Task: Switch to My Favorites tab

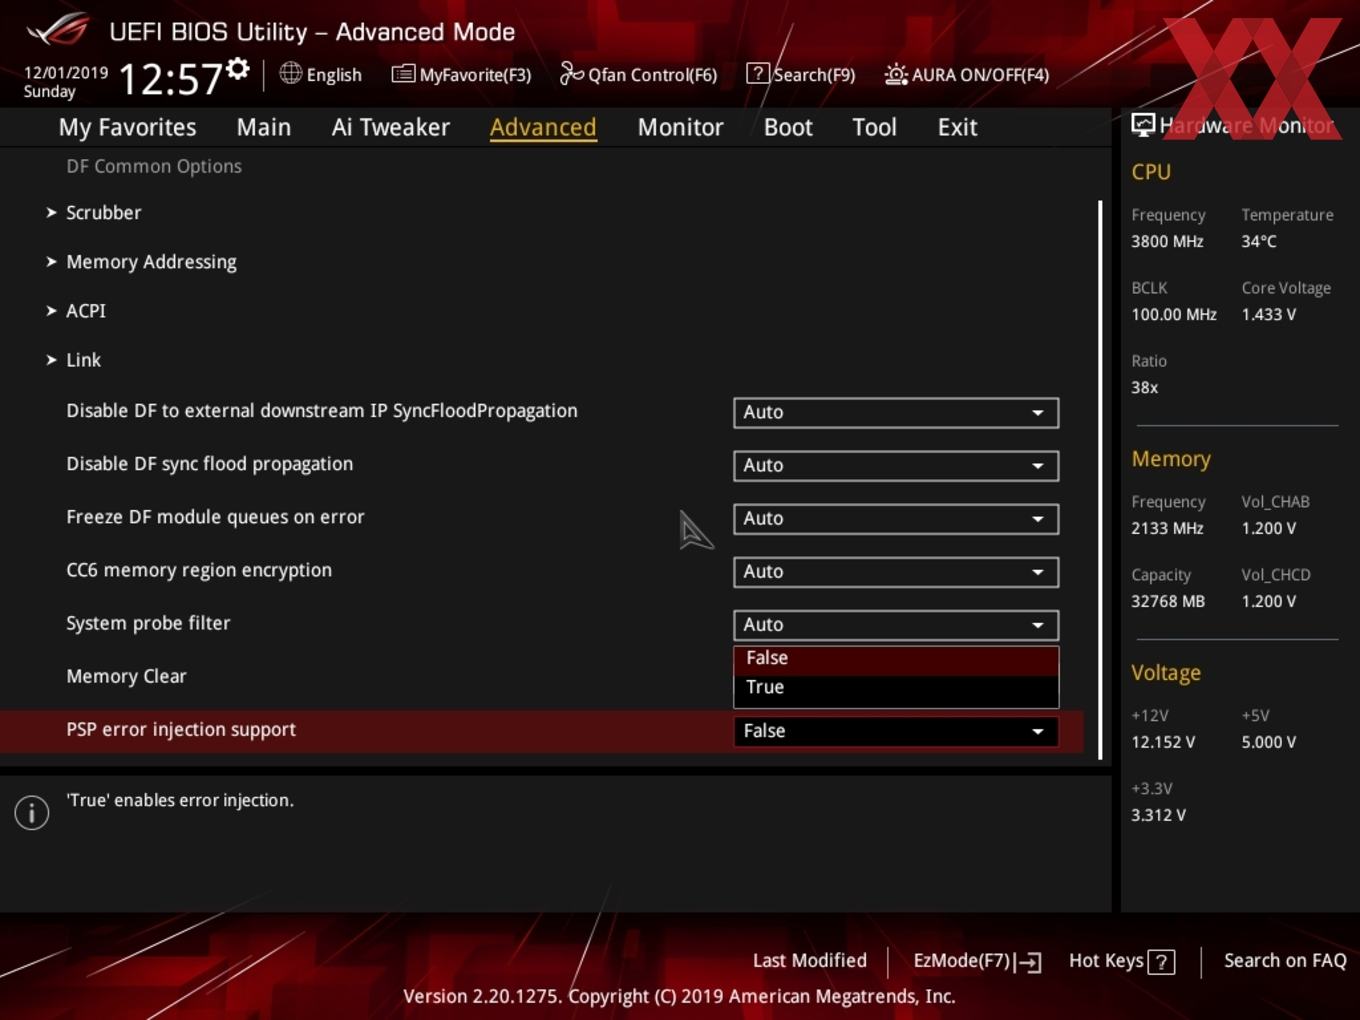Action: 127,127
